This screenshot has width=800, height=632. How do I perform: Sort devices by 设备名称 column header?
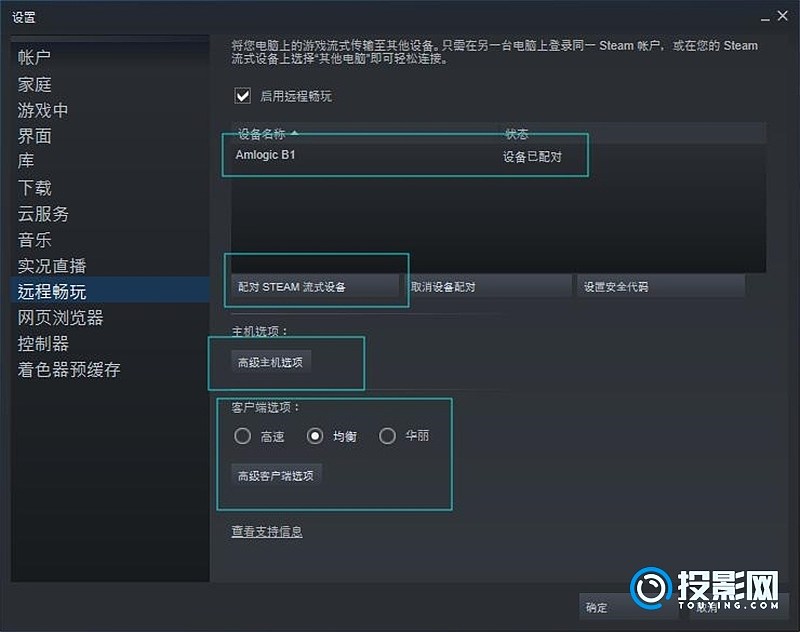pos(364,134)
